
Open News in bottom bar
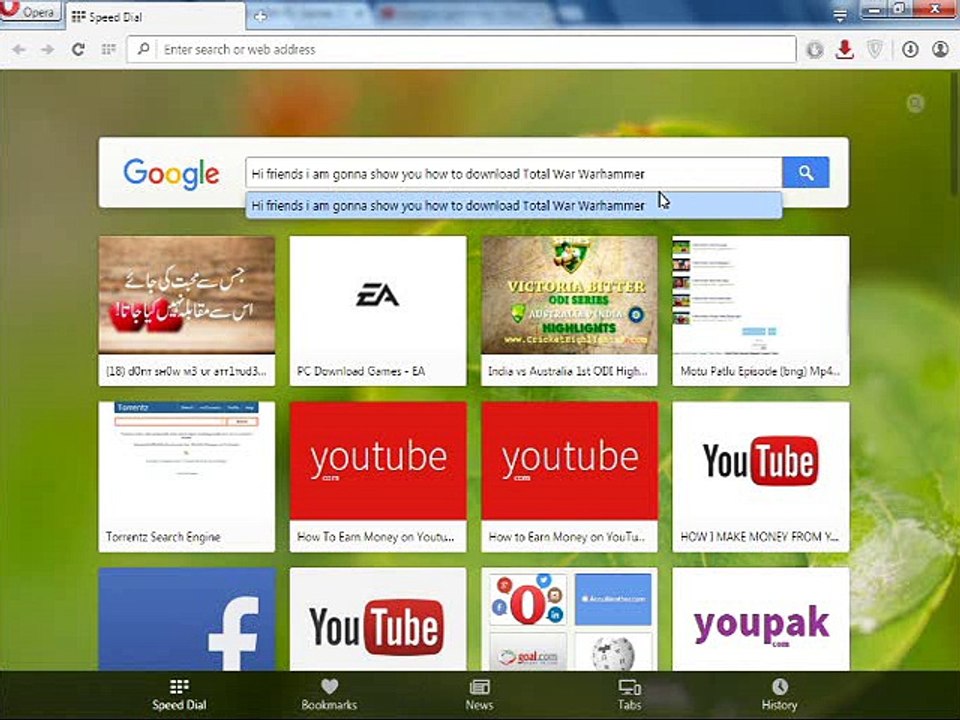[479, 695]
